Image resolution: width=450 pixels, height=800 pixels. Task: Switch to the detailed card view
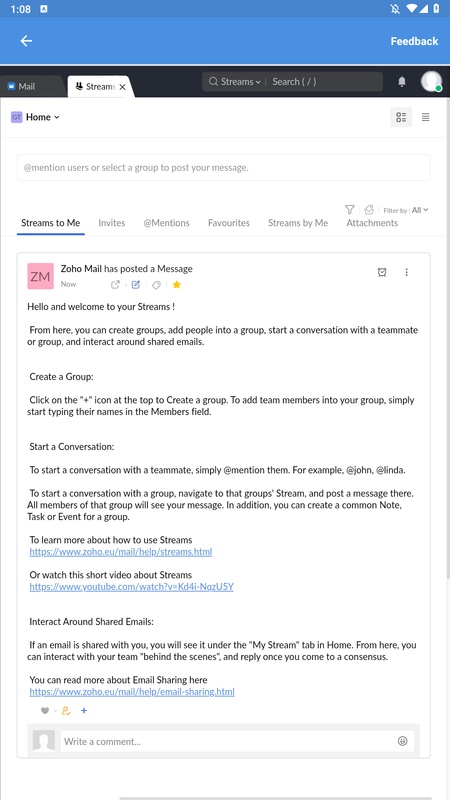point(401,117)
